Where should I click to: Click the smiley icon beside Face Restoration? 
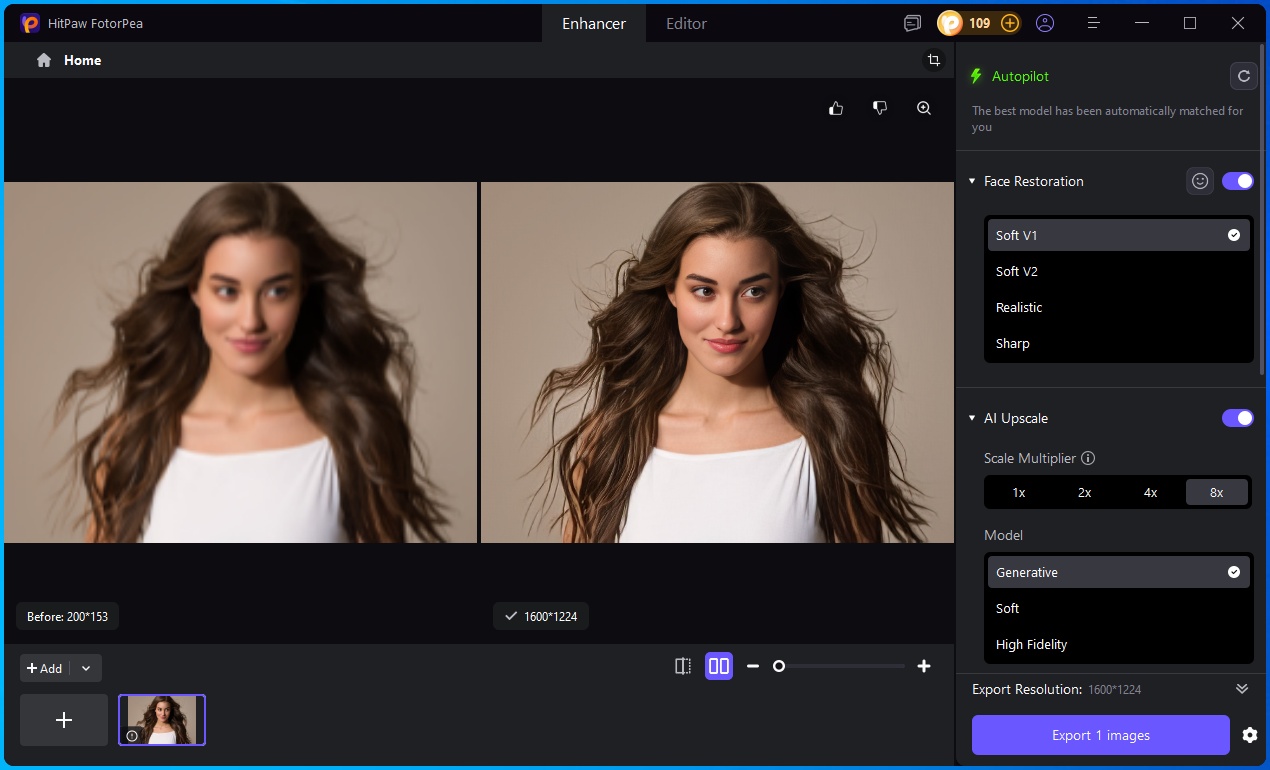[x=1199, y=181]
